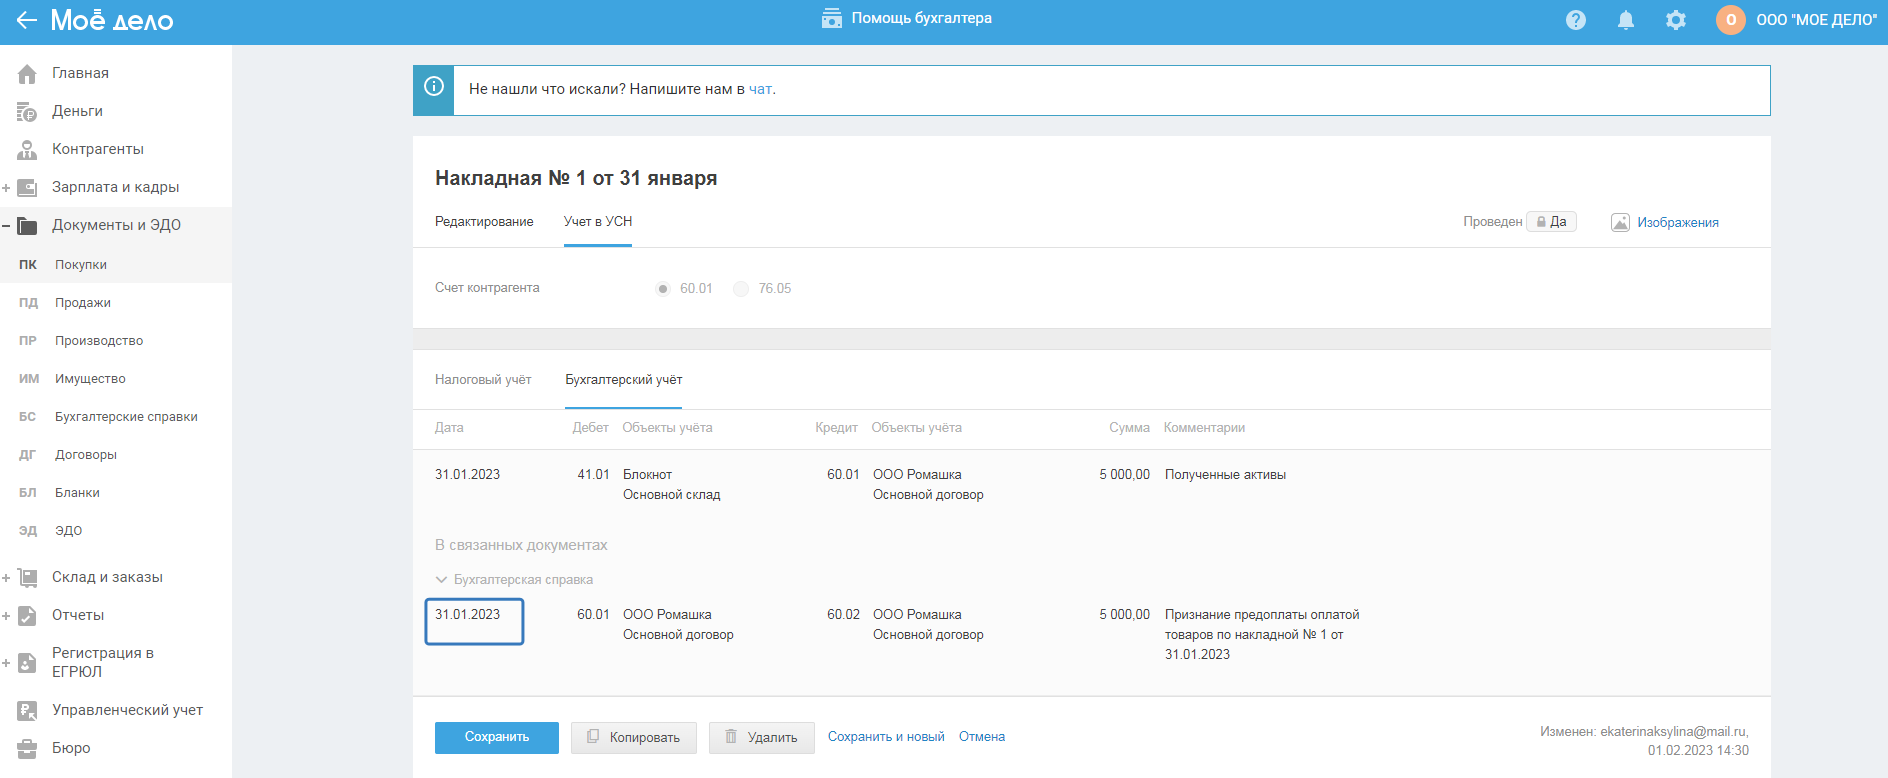Click the ООО "МОЕ ДЕЛО" company name
Screen dimensions: 1888x778
(x=1816, y=20)
